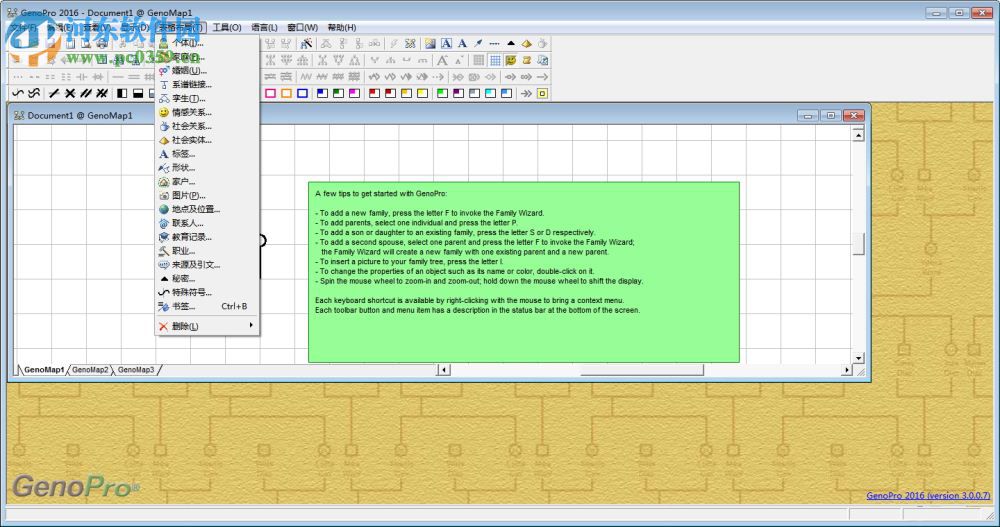Open 书签 (Ctrl+B) menu entry
The image size is (1000, 527).
coord(207,306)
